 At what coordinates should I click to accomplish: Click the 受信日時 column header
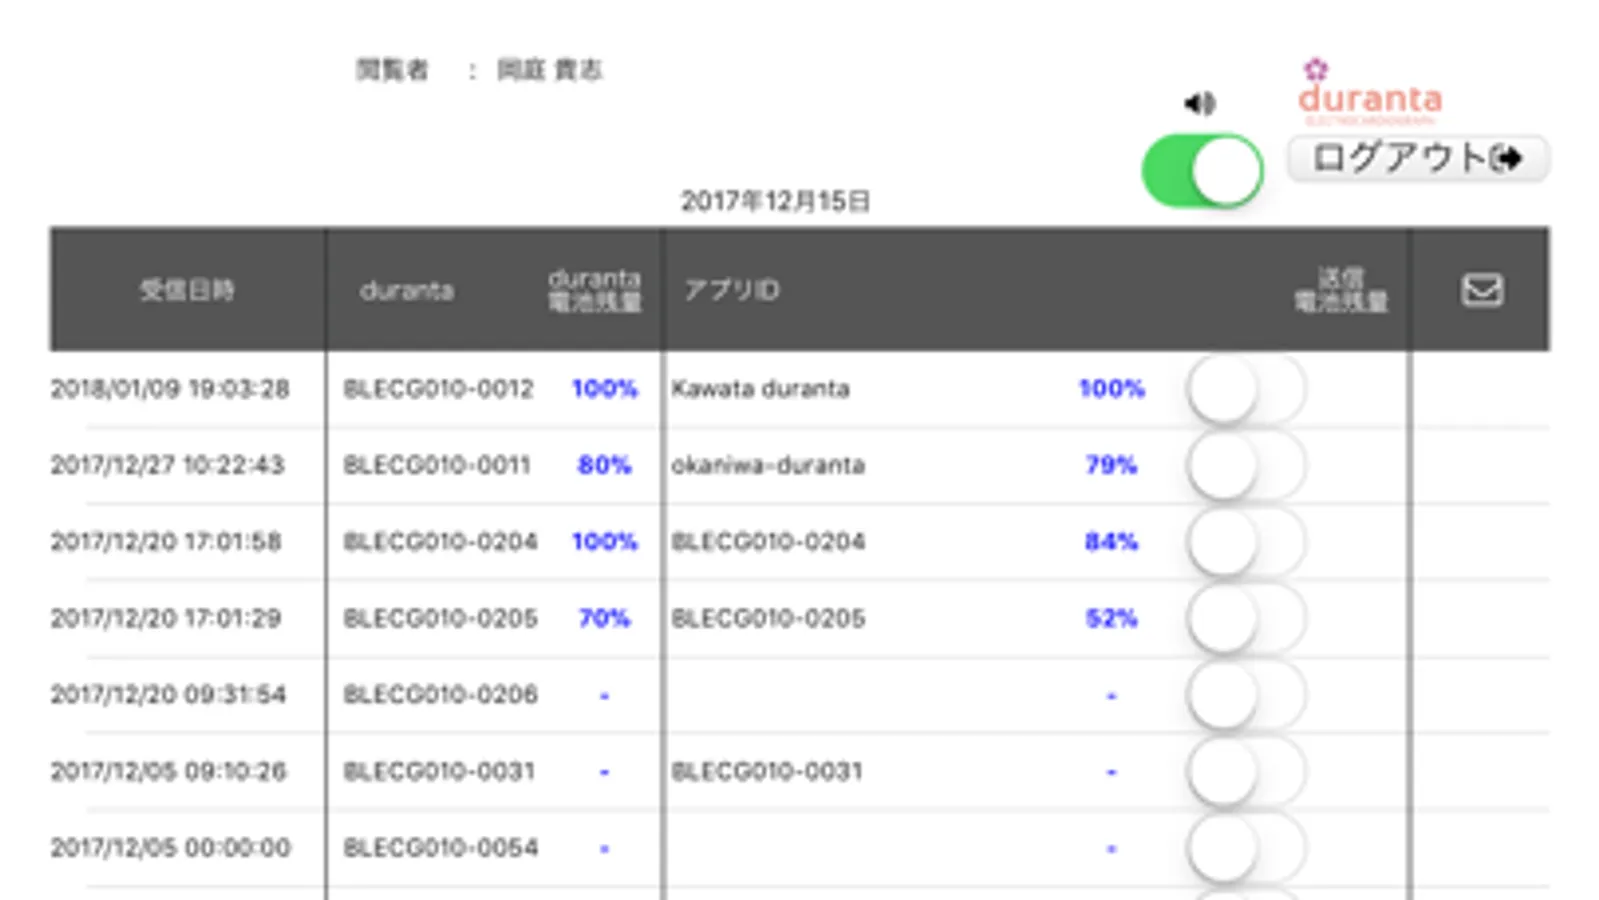pos(187,290)
